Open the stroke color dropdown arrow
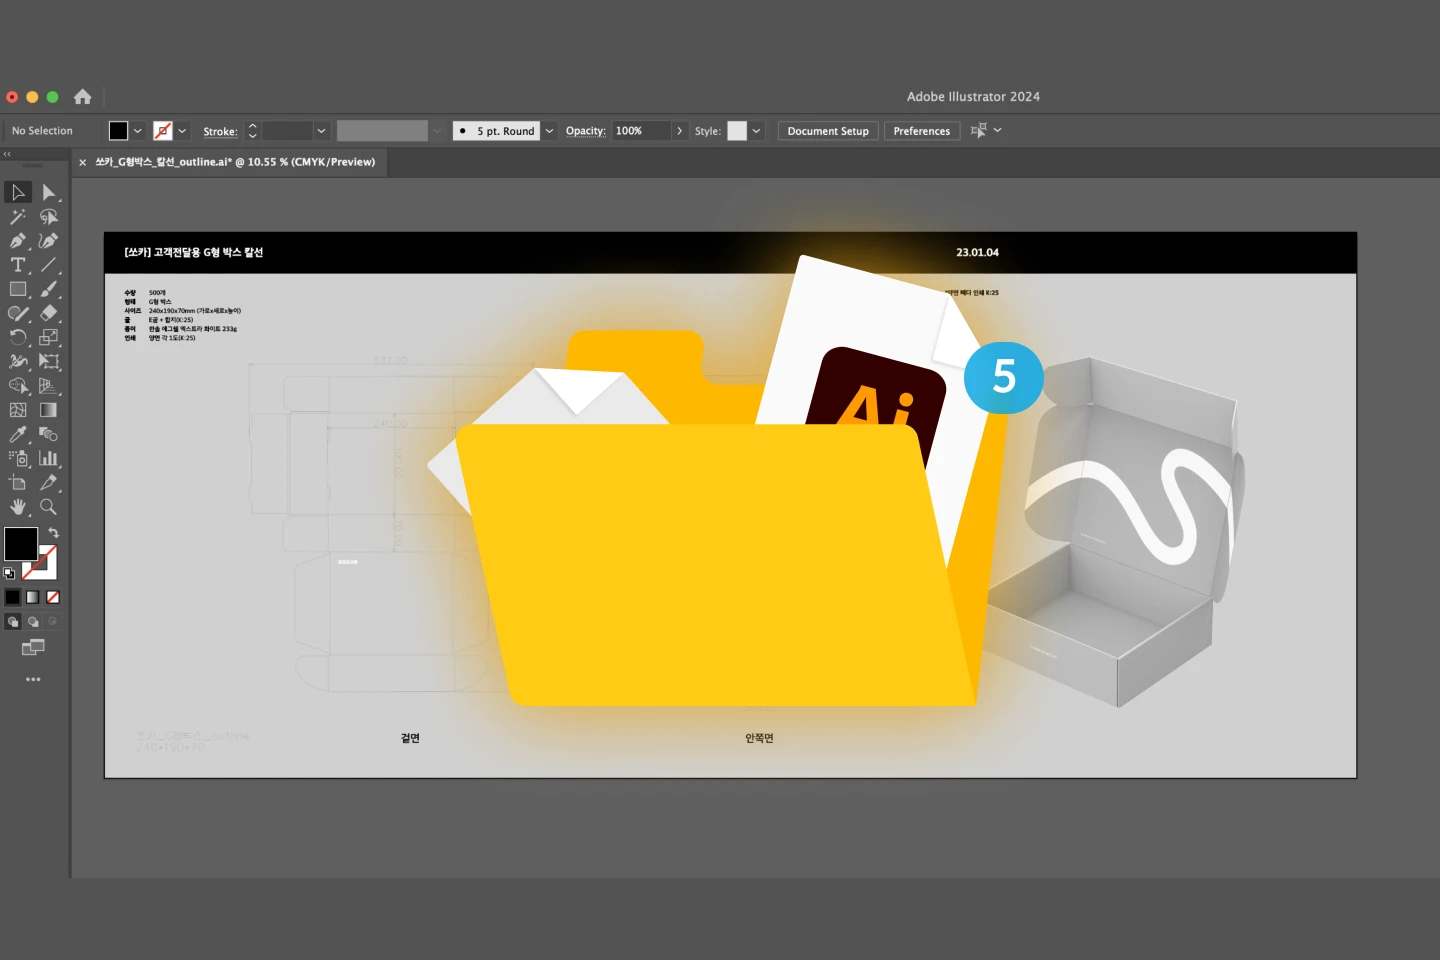 (182, 131)
